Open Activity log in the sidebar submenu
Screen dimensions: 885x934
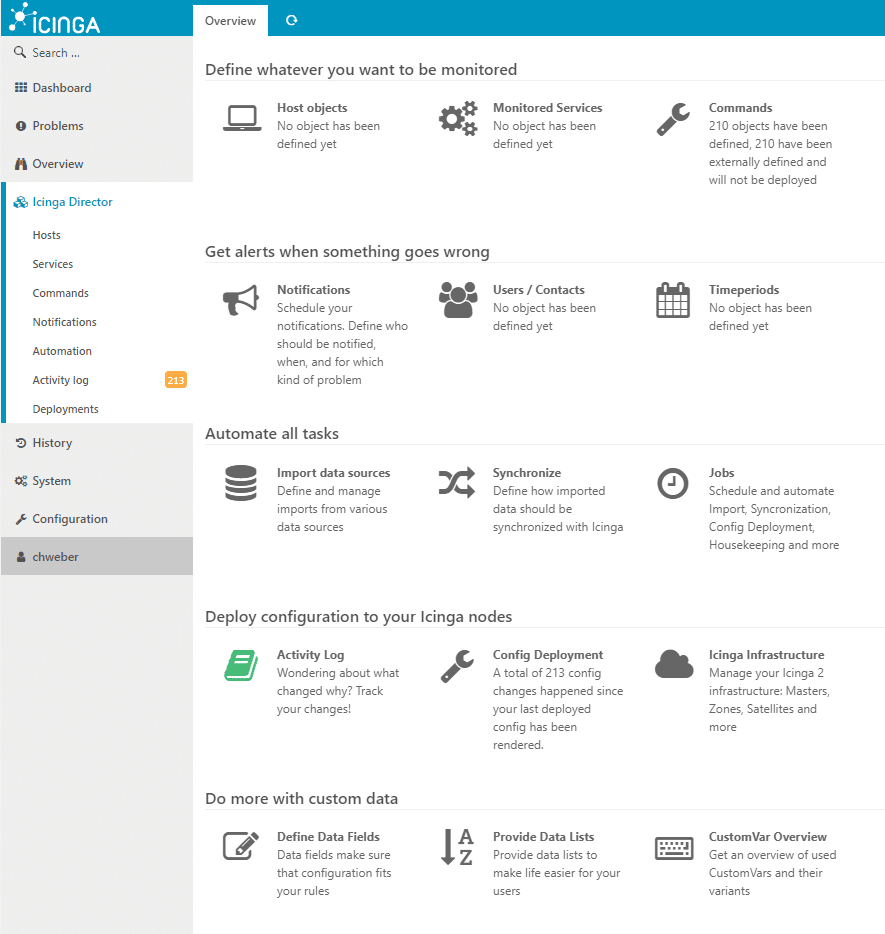(61, 380)
